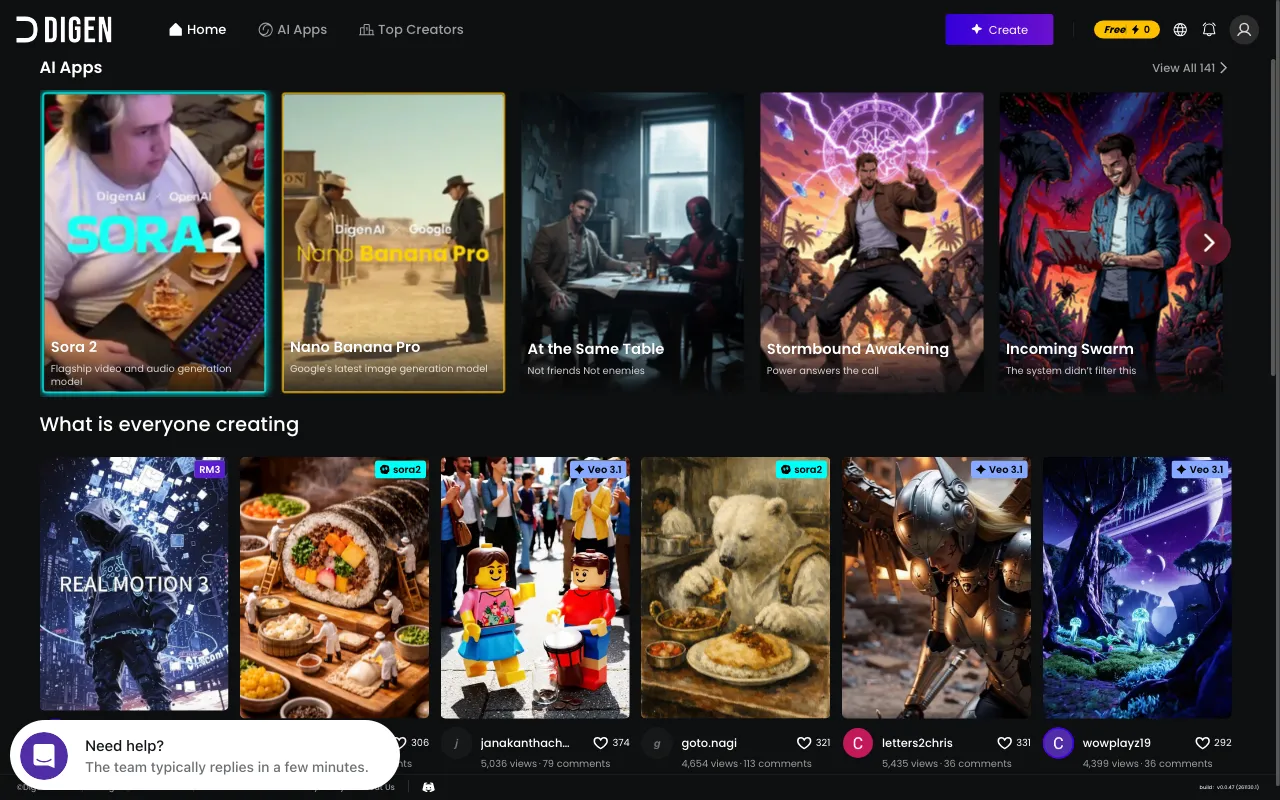Image resolution: width=1280 pixels, height=800 pixels.
Task: Open the Top Creators tab
Action: tap(411, 30)
